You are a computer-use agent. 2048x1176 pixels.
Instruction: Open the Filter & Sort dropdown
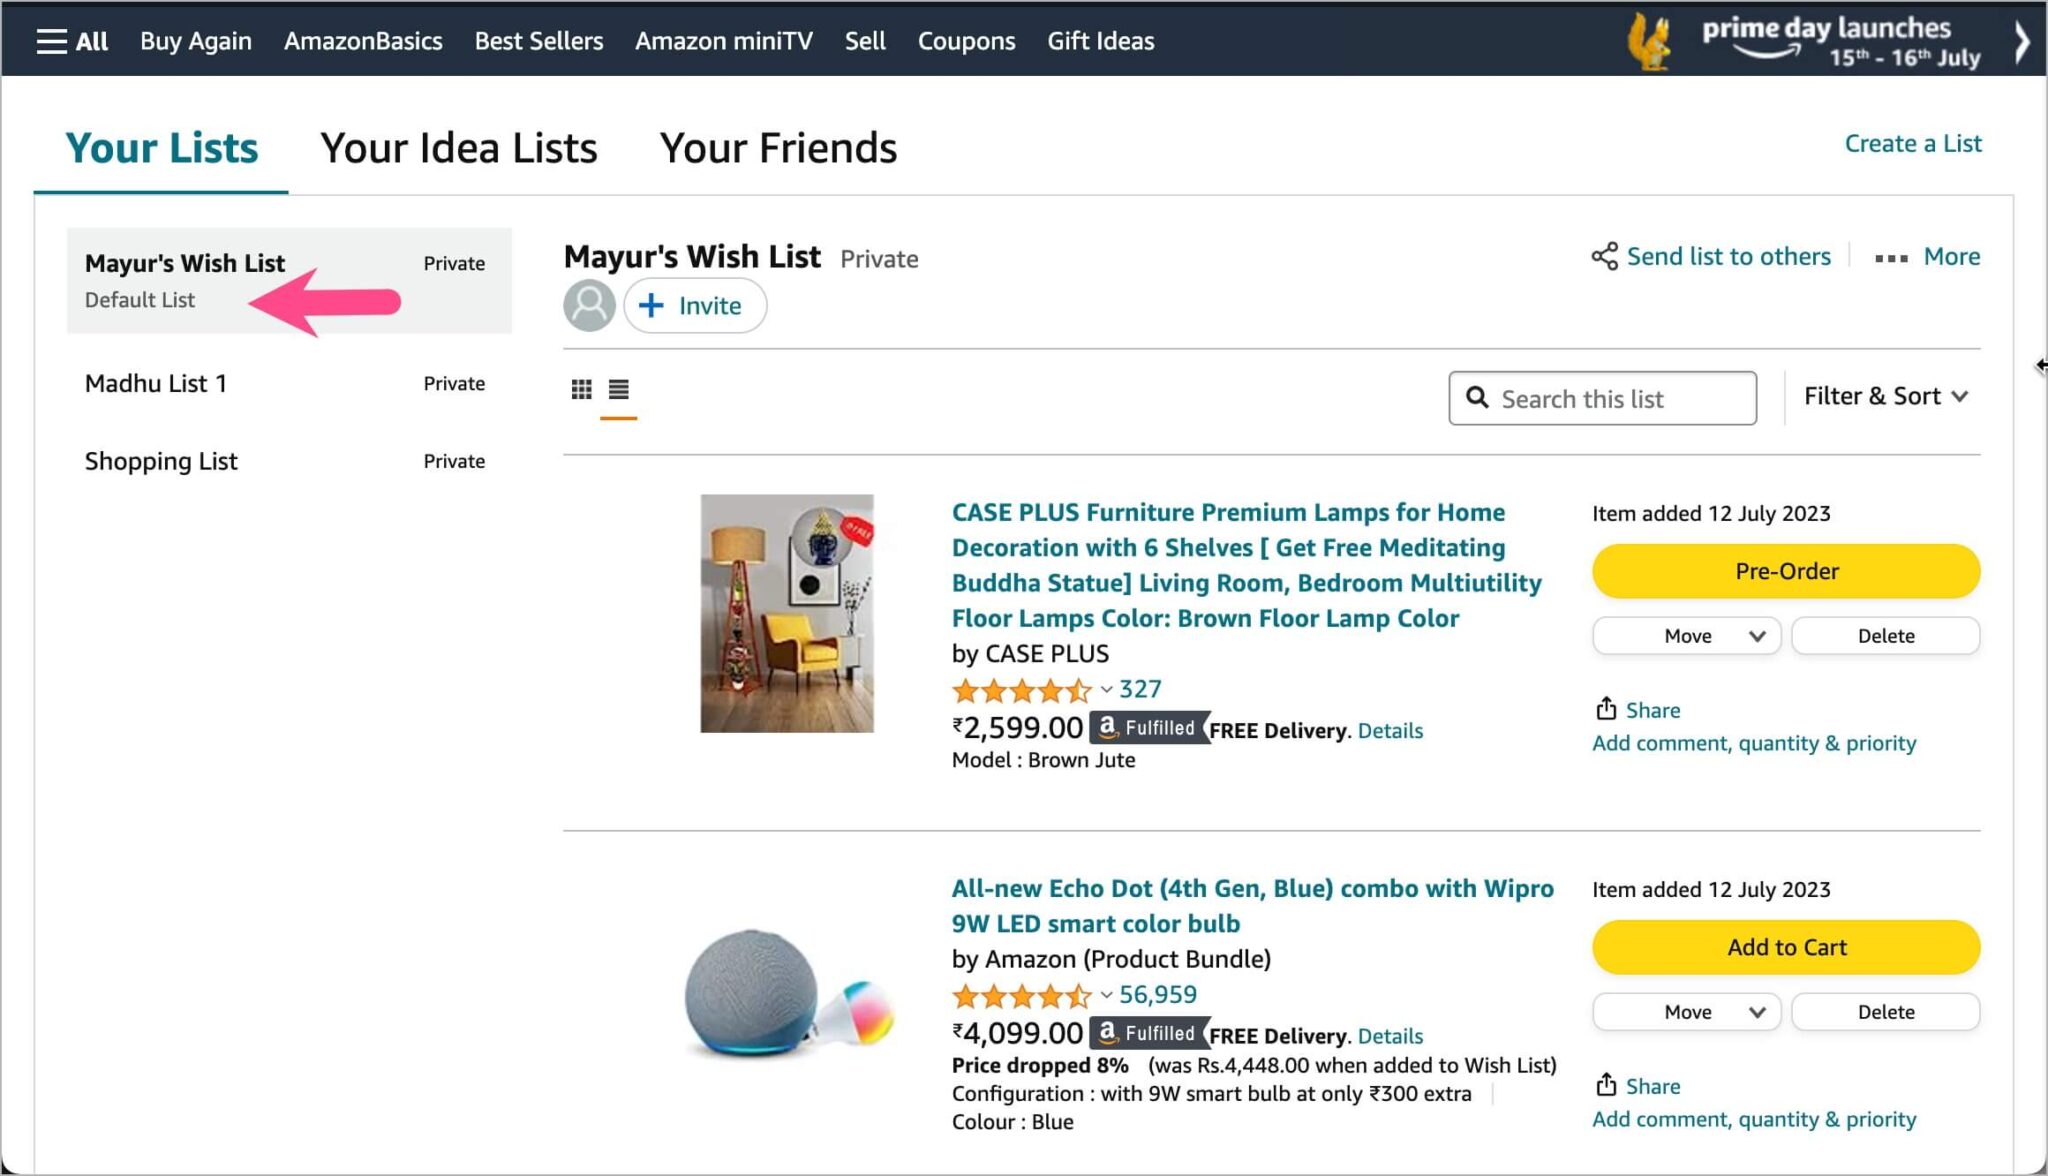(1884, 396)
